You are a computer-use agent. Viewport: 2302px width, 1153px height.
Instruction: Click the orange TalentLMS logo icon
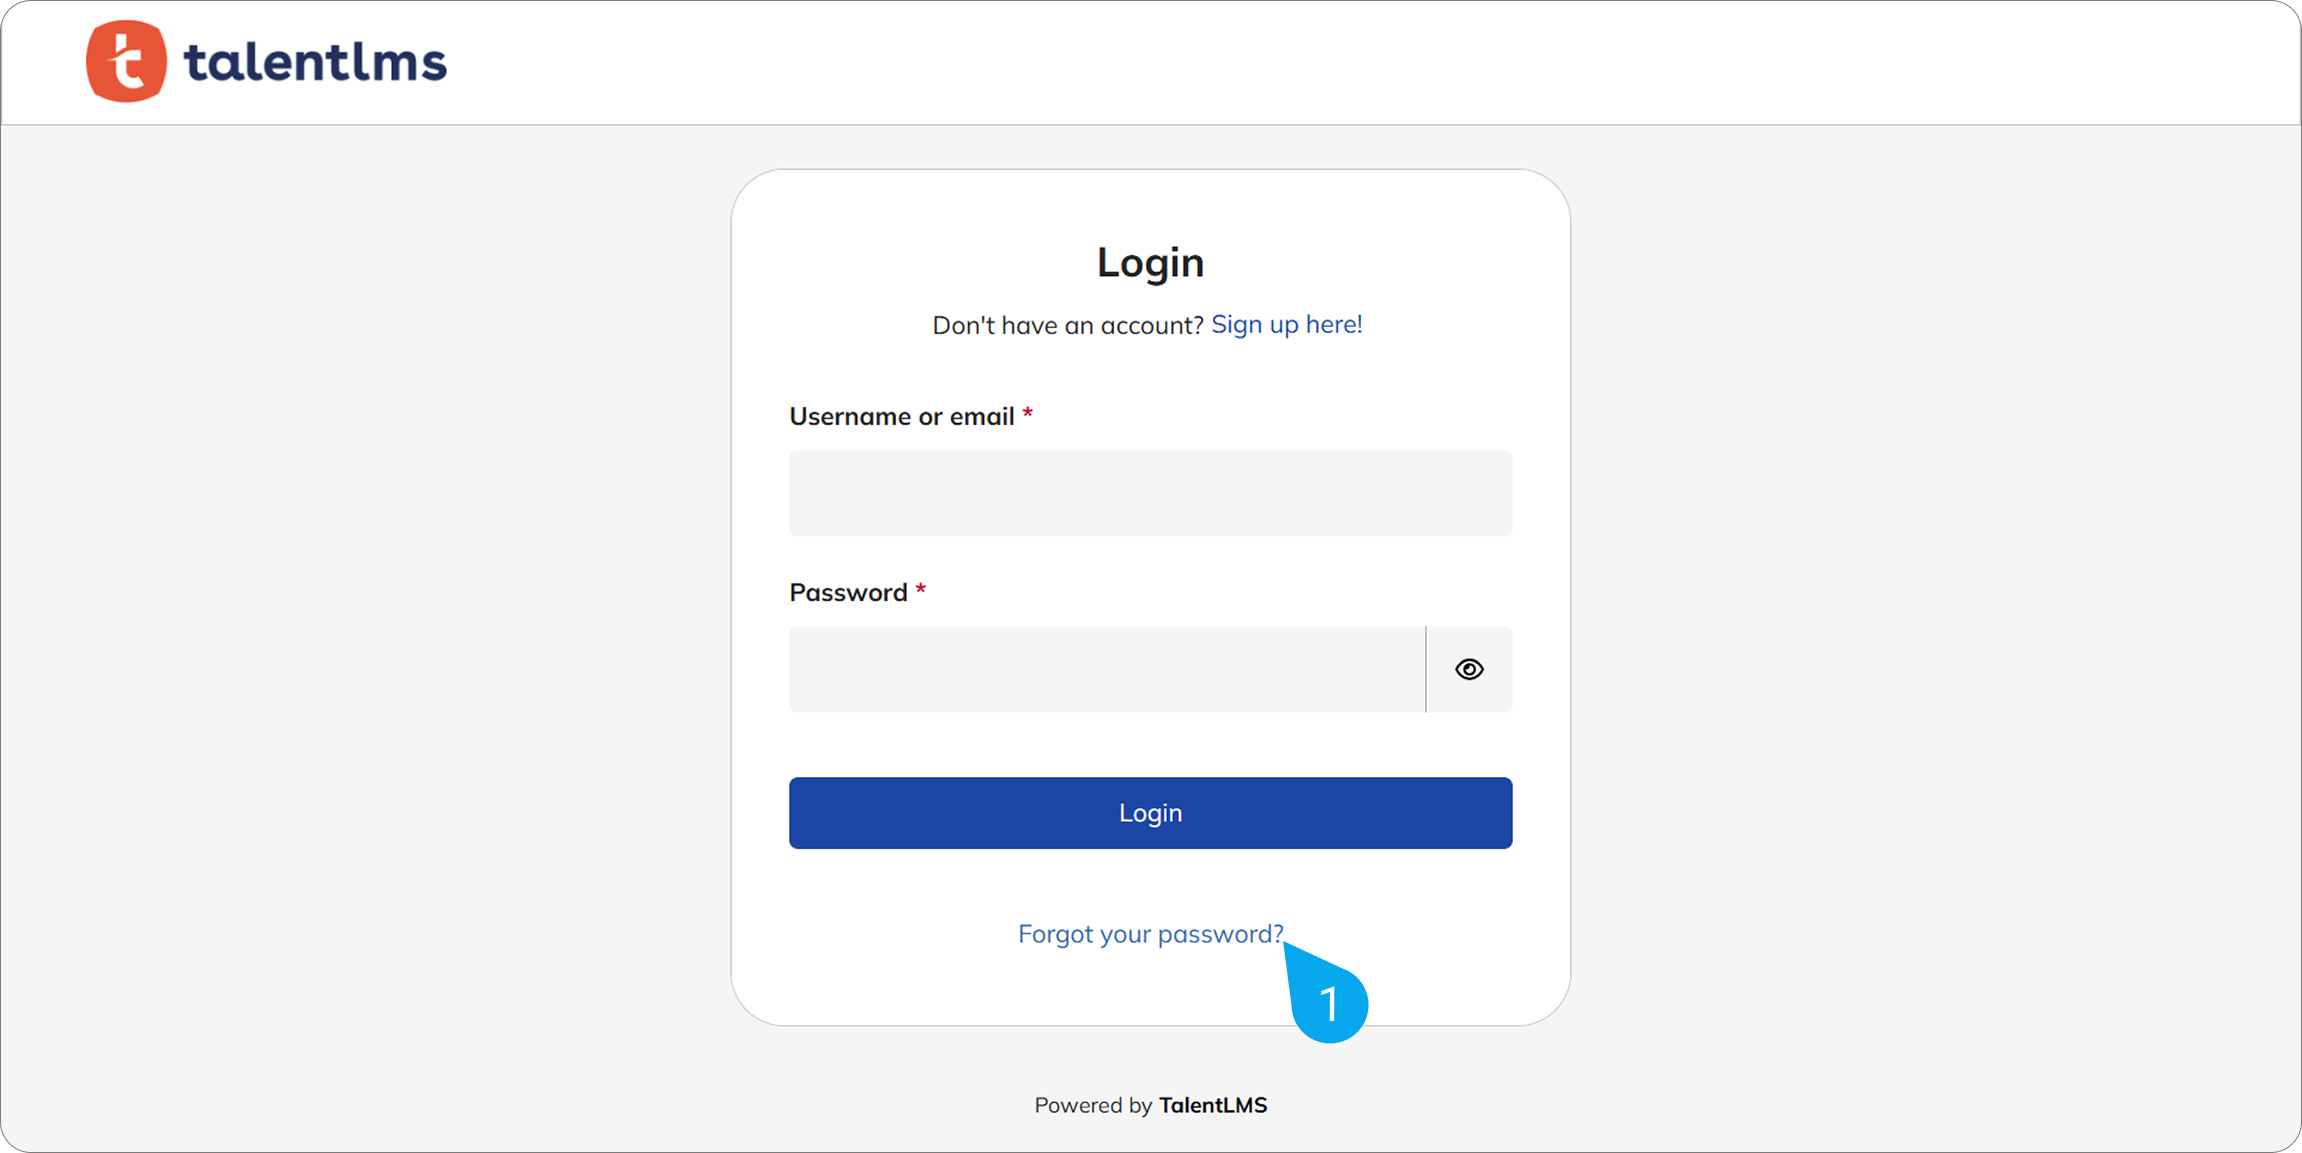126,61
